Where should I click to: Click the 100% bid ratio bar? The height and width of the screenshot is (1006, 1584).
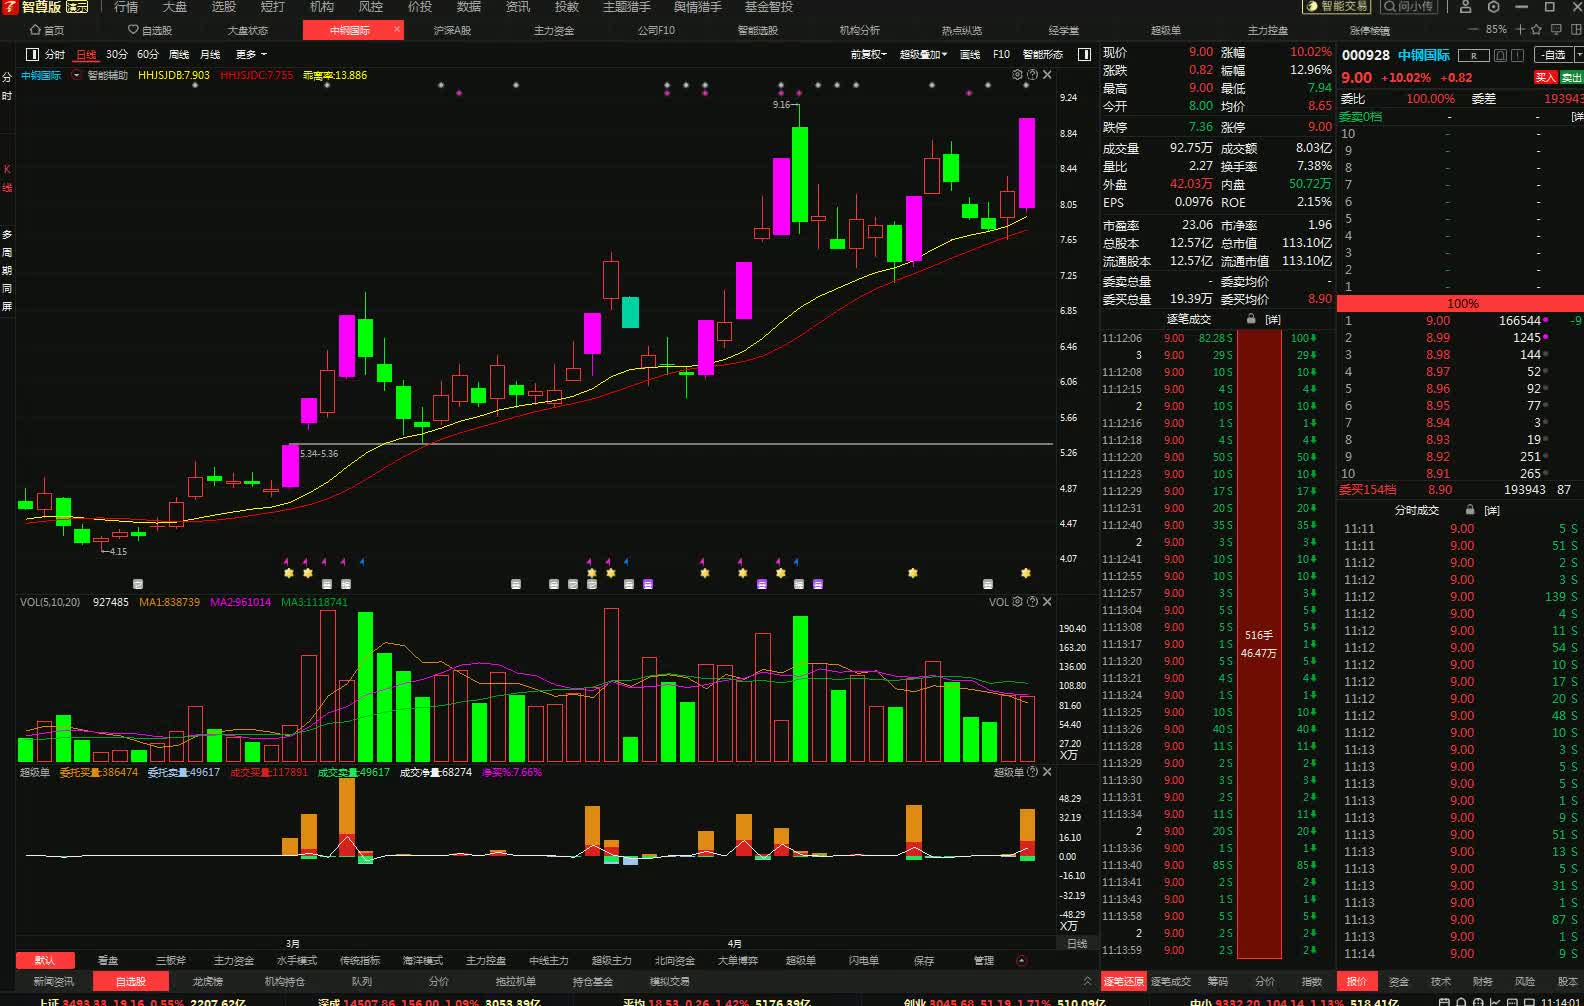click(1461, 303)
